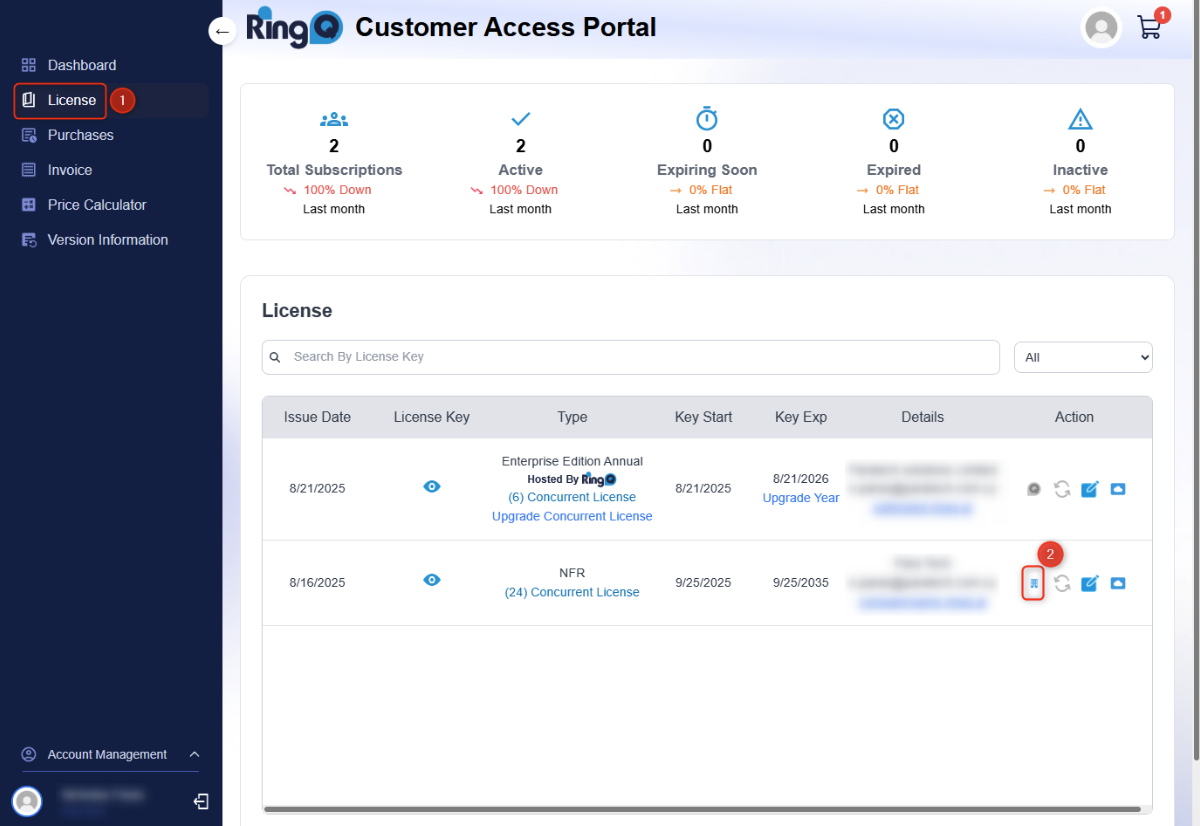Toggle visibility of the Enterprise license key
The height and width of the screenshot is (826, 1200).
[x=431, y=486]
